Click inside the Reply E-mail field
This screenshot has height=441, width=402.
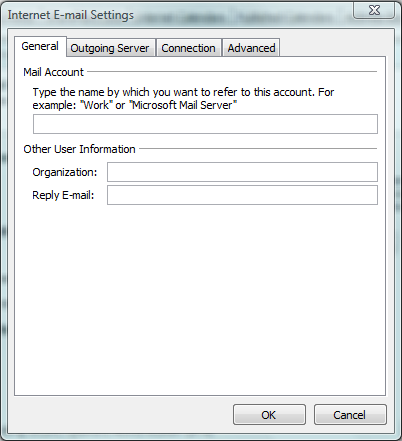pos(242,195)
